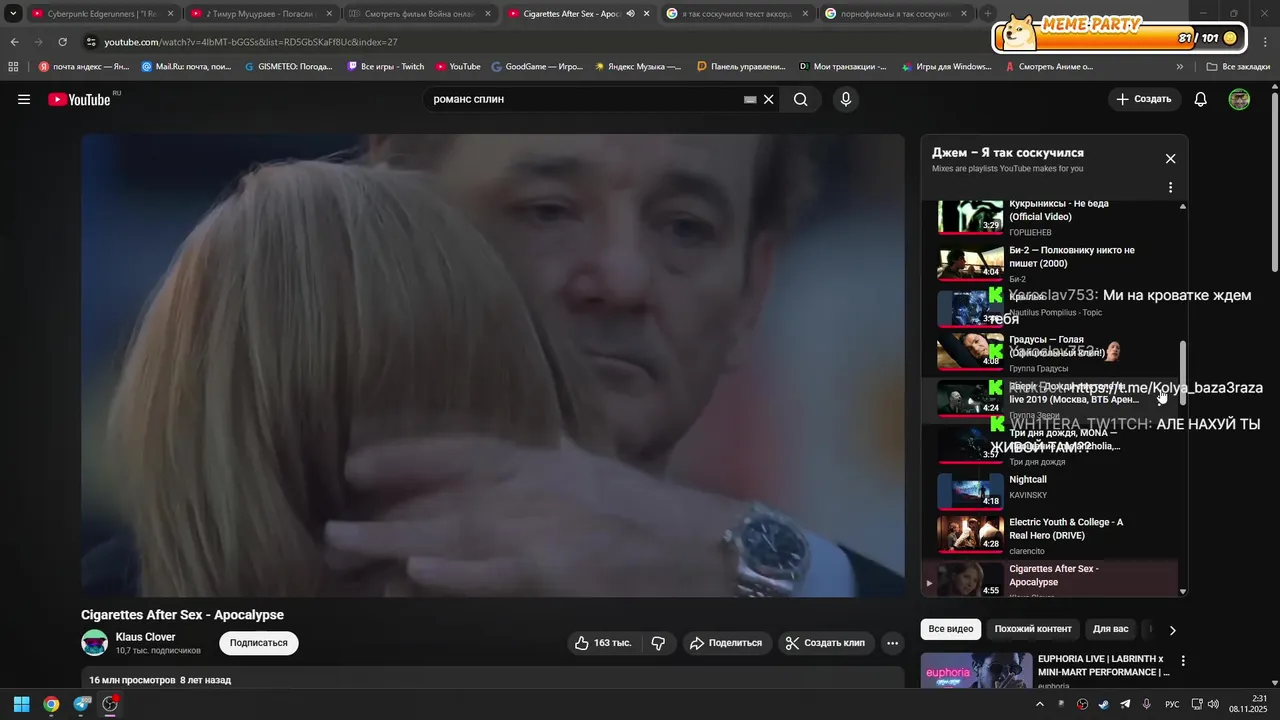
Task: Click the Создать клип button
Action: click(826, 643)
